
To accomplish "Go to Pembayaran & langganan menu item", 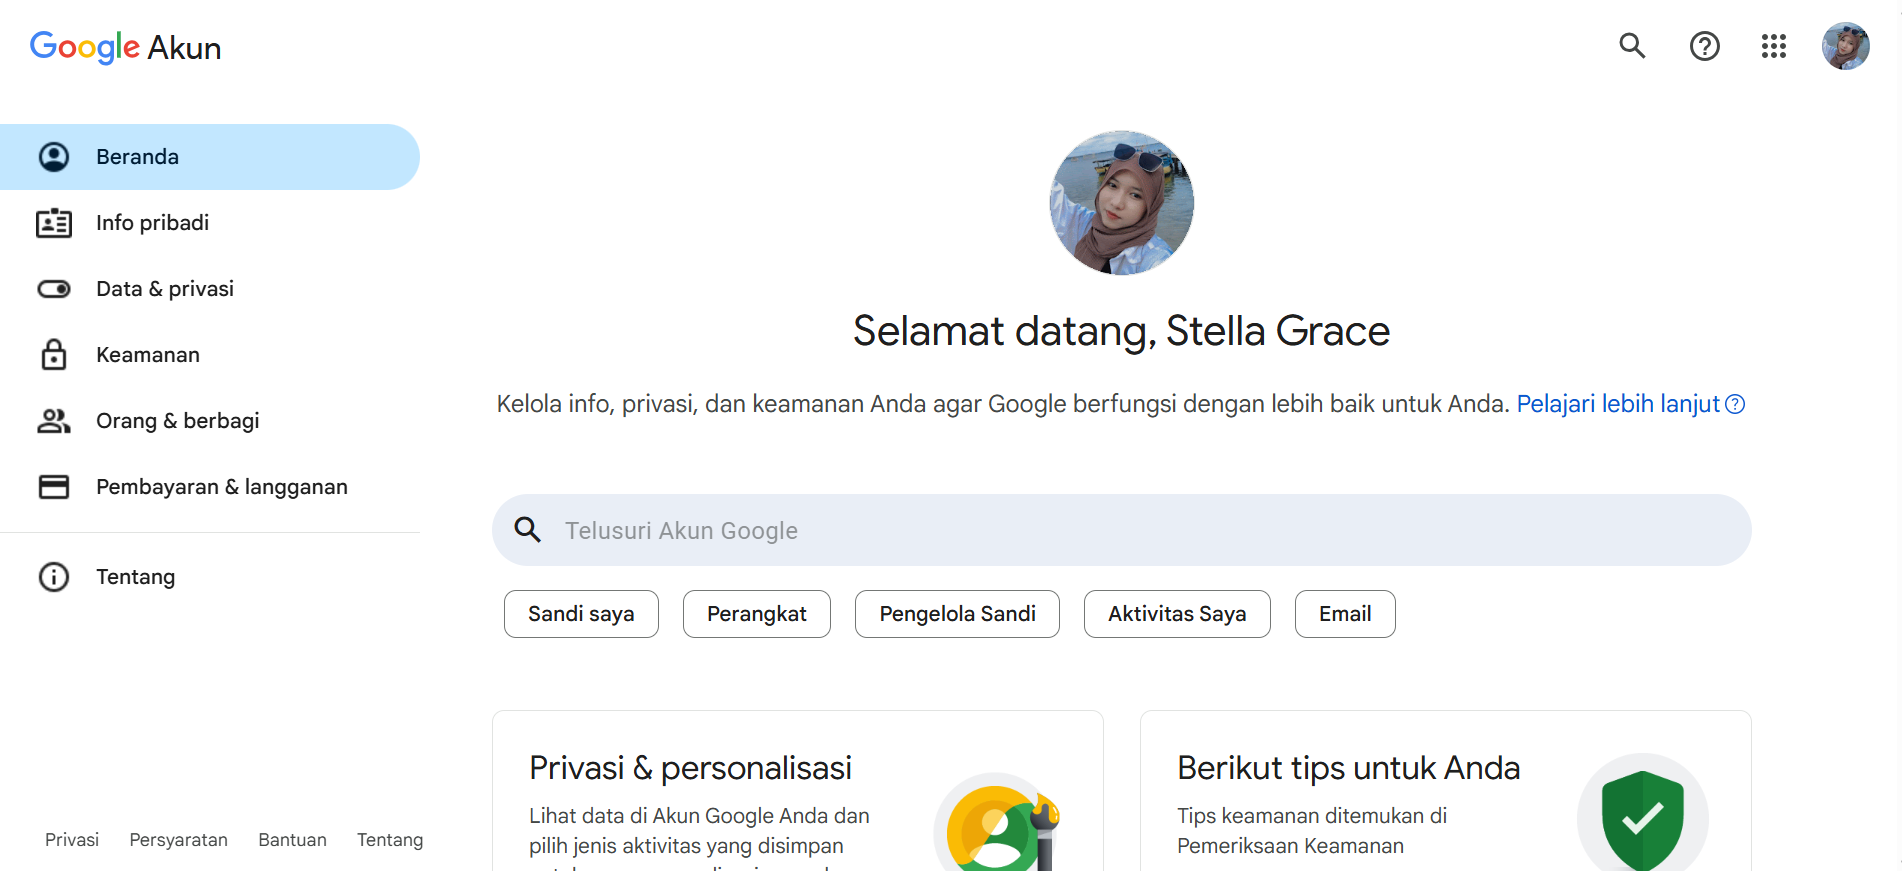I will [210, 487].
